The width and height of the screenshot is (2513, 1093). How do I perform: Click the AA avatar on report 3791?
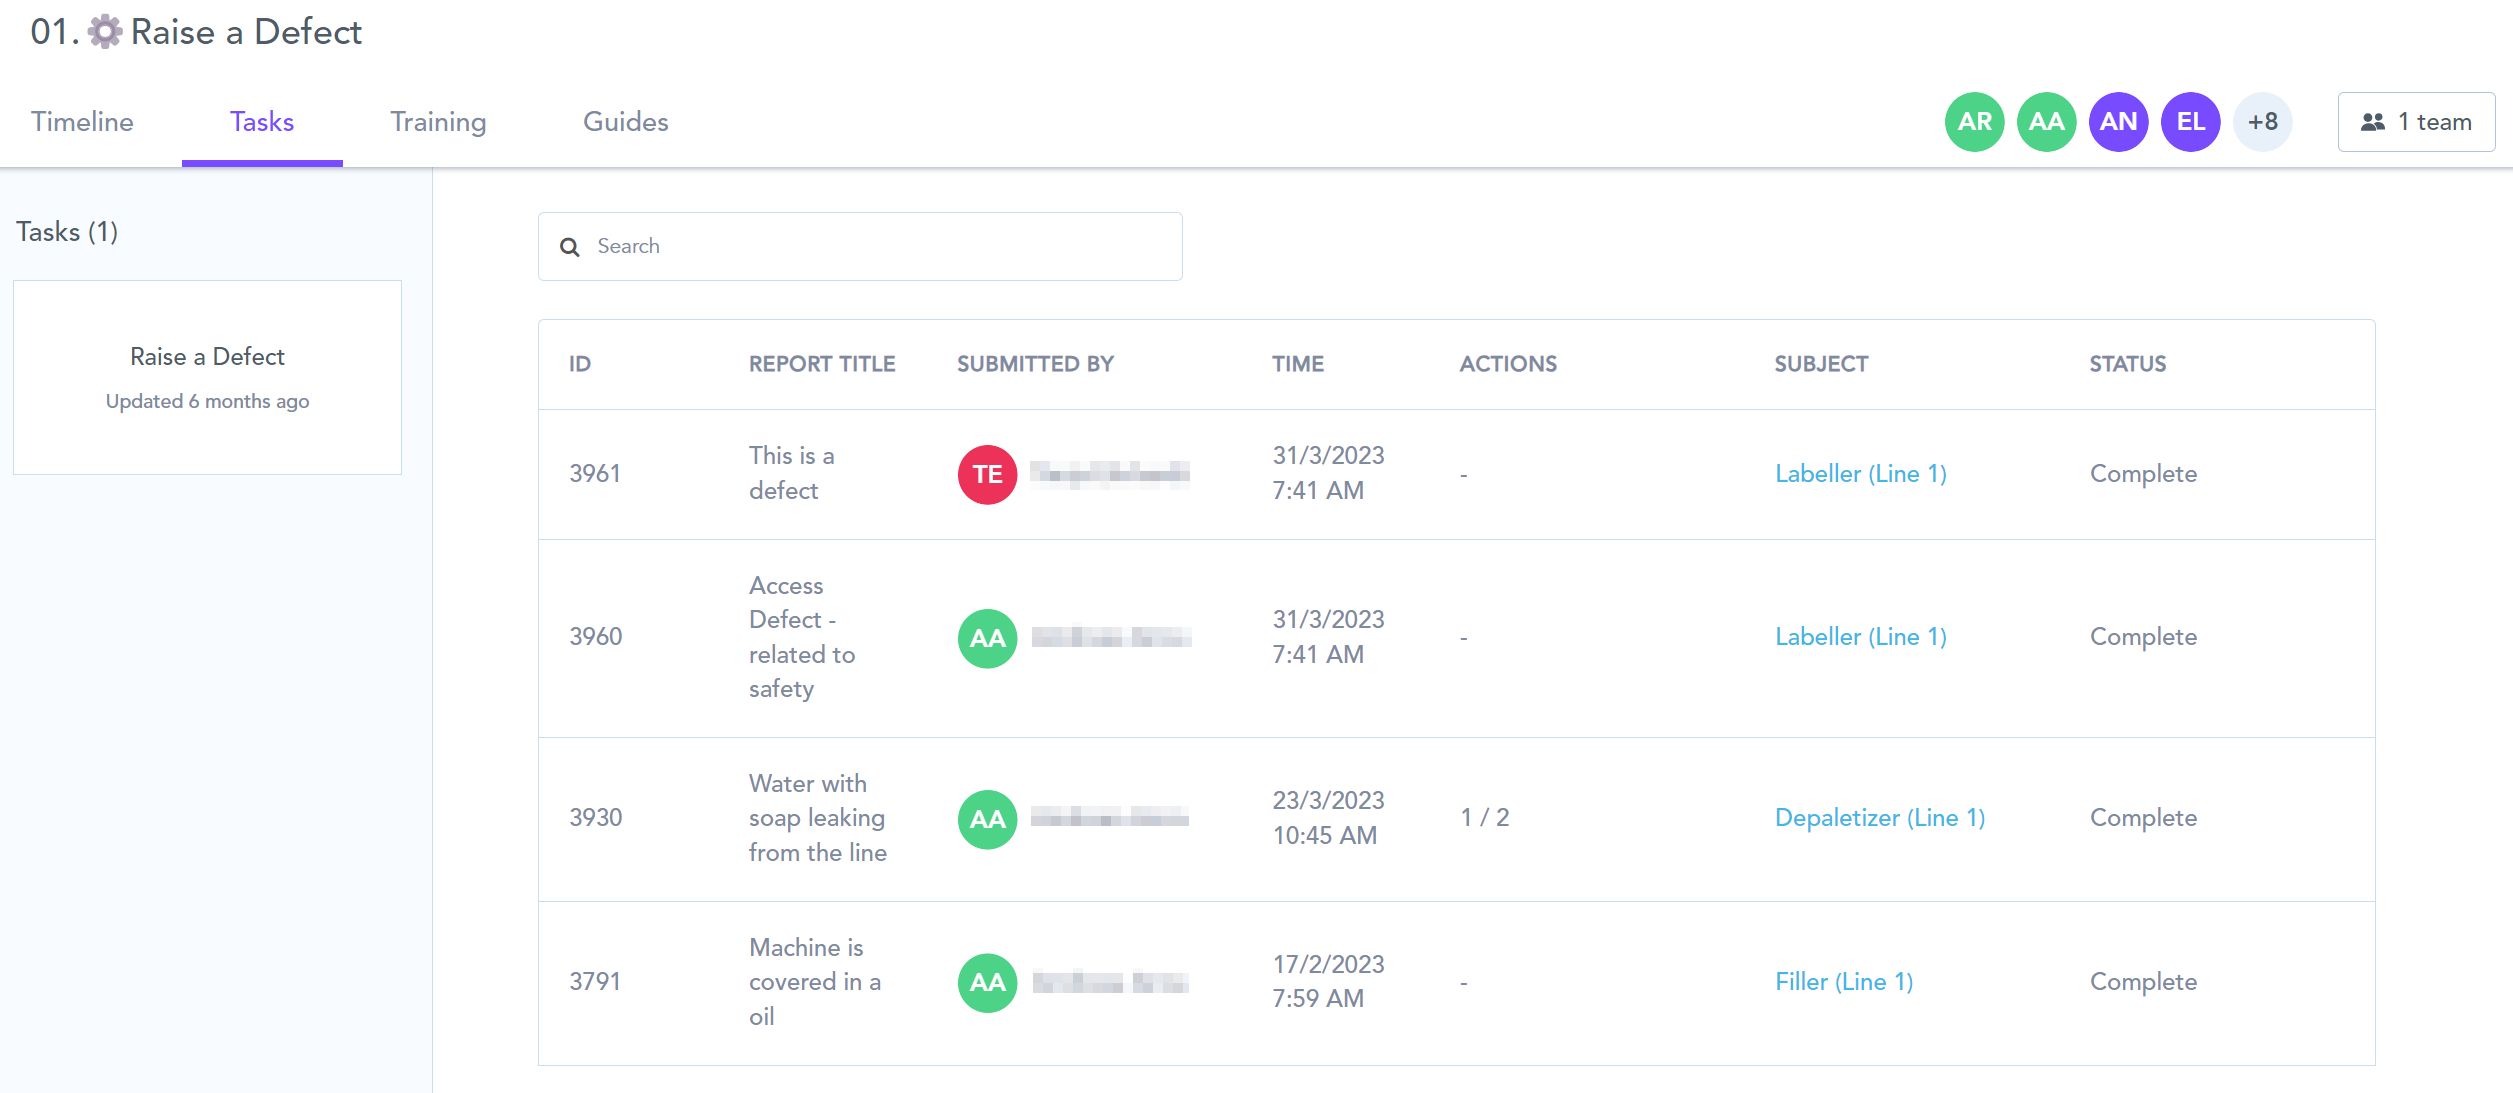point(986,982)
